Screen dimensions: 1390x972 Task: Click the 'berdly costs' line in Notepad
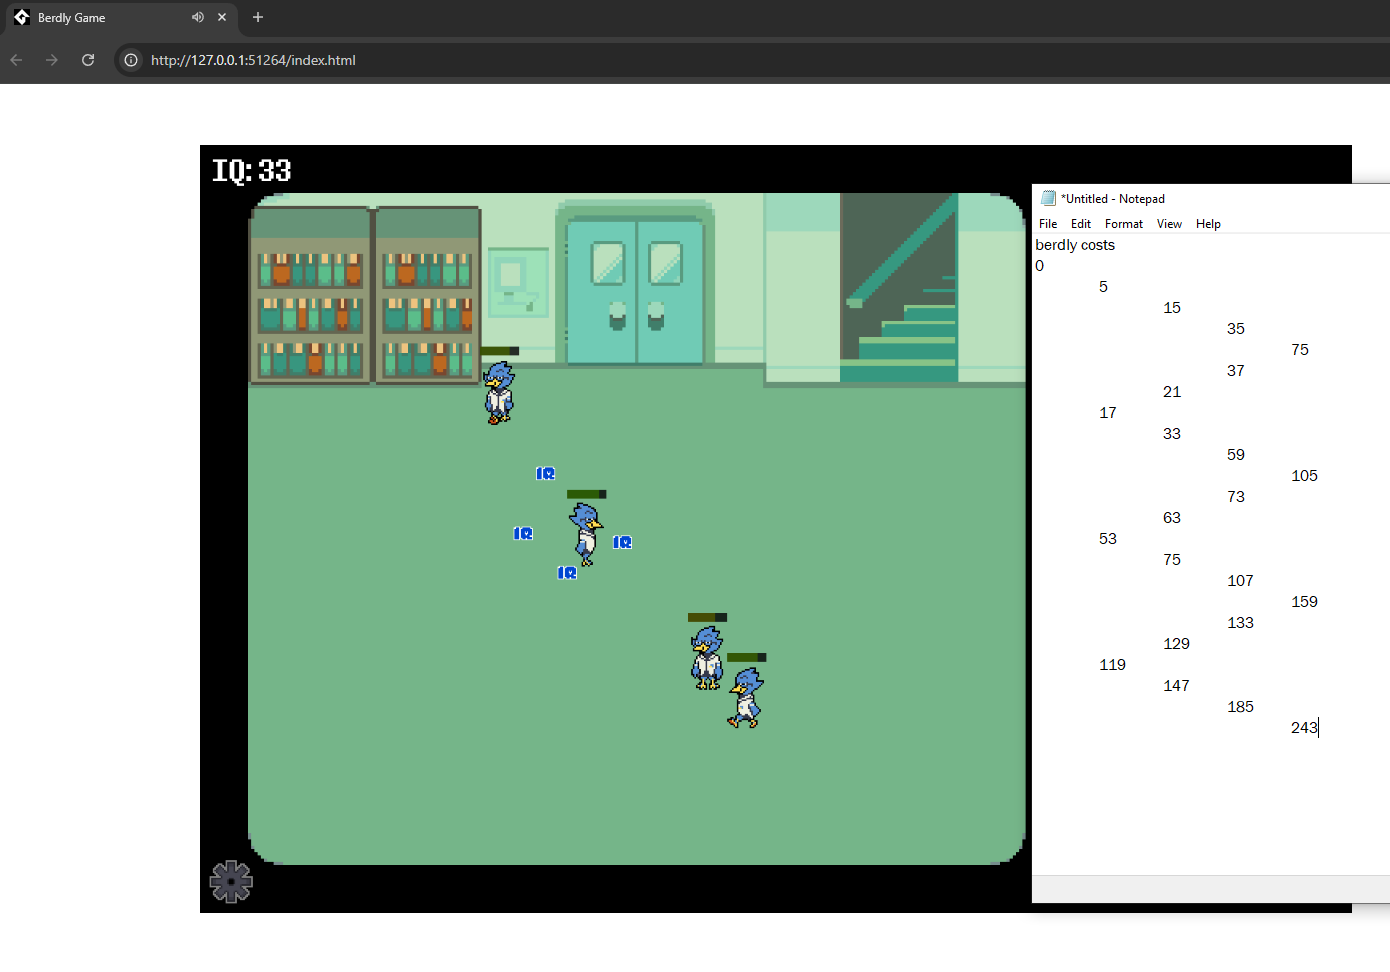1075,245
